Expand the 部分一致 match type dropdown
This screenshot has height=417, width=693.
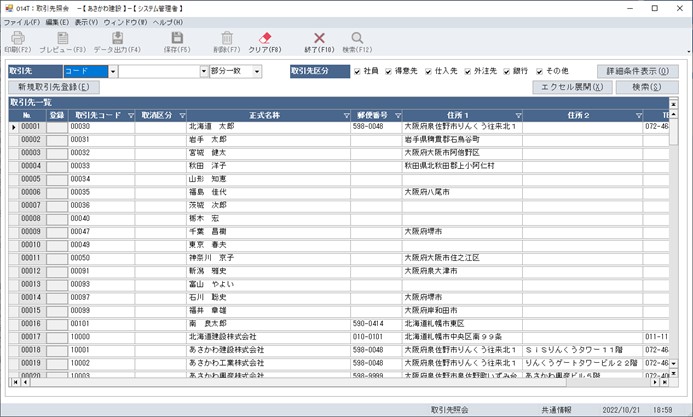point(257,72)
